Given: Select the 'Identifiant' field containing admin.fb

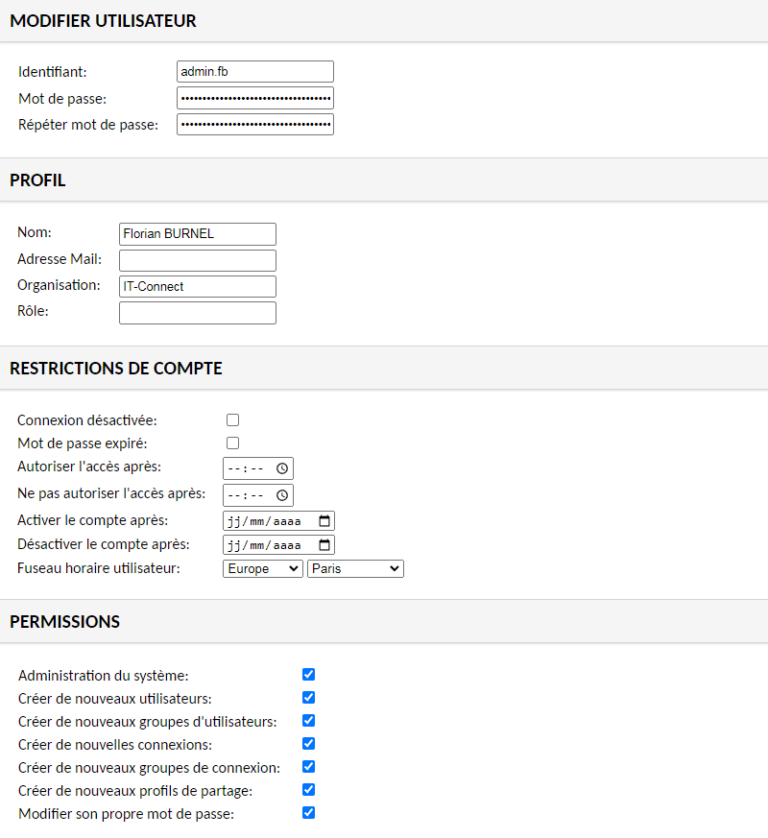Looking at the screenshot, I should click(254, 71).
